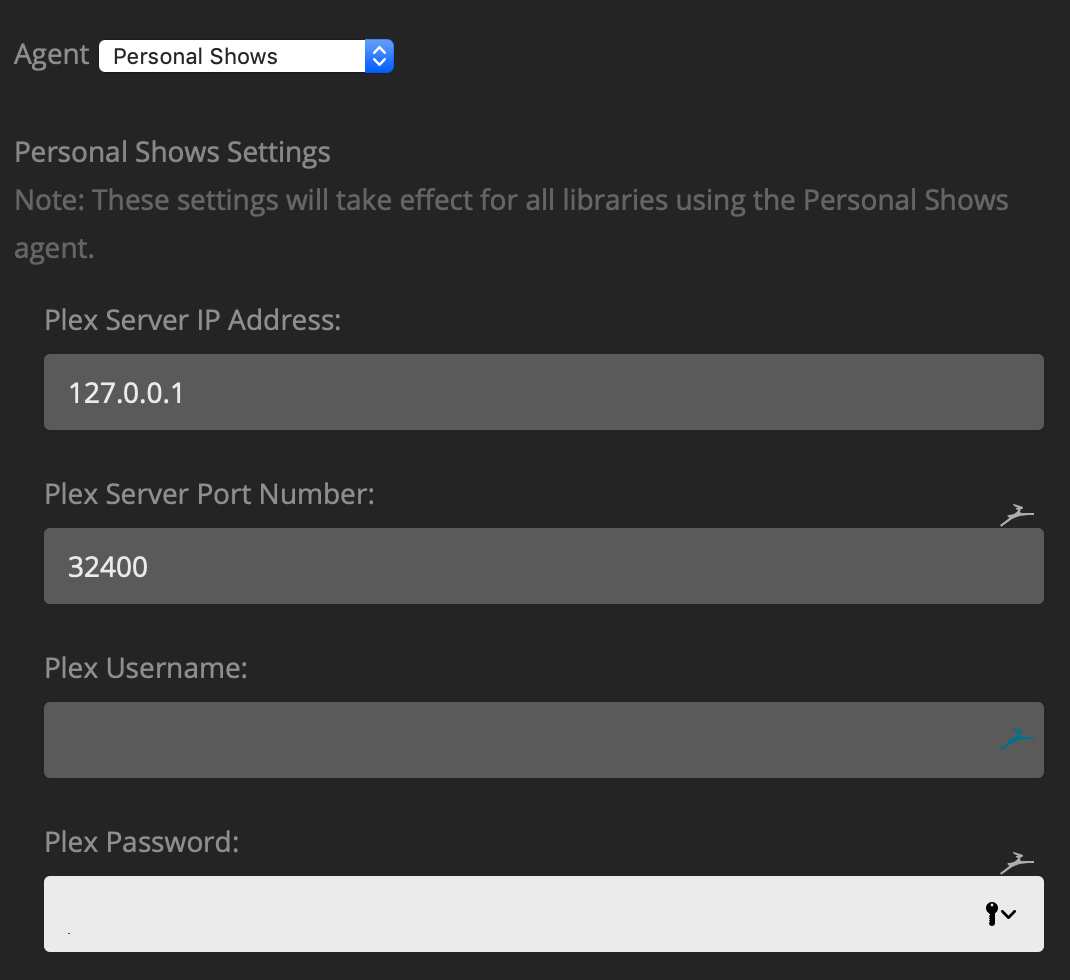Click the key icon in Password field
This screenshot has width=1070, height=980.
(x=991, y=914)
